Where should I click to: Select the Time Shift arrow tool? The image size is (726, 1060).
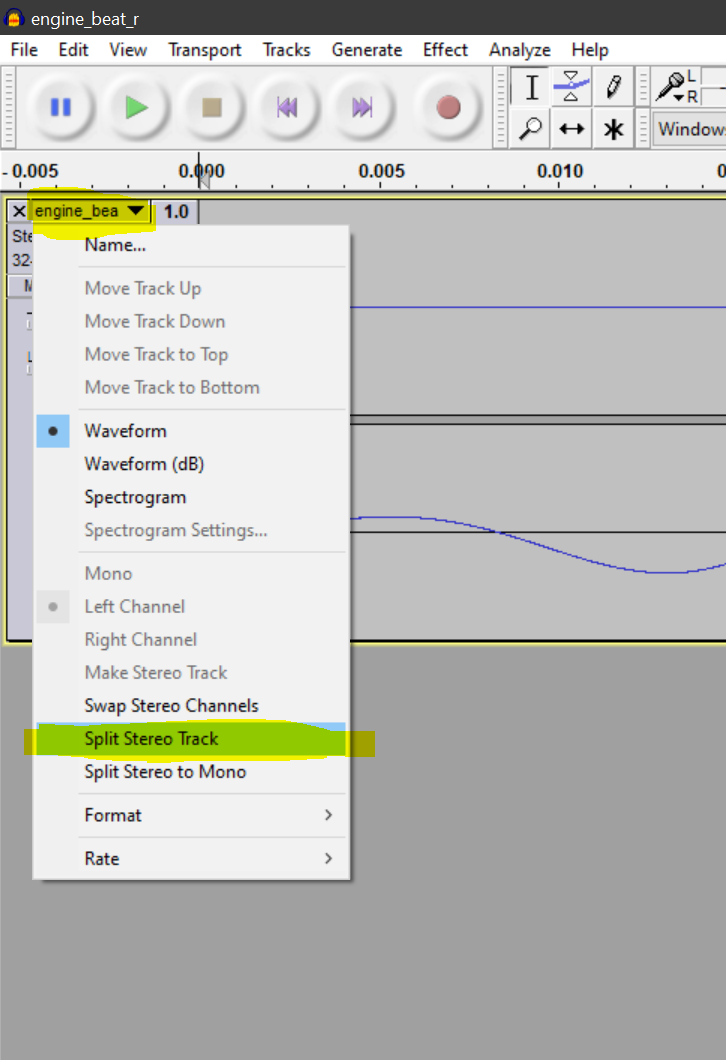click(571, 128)
